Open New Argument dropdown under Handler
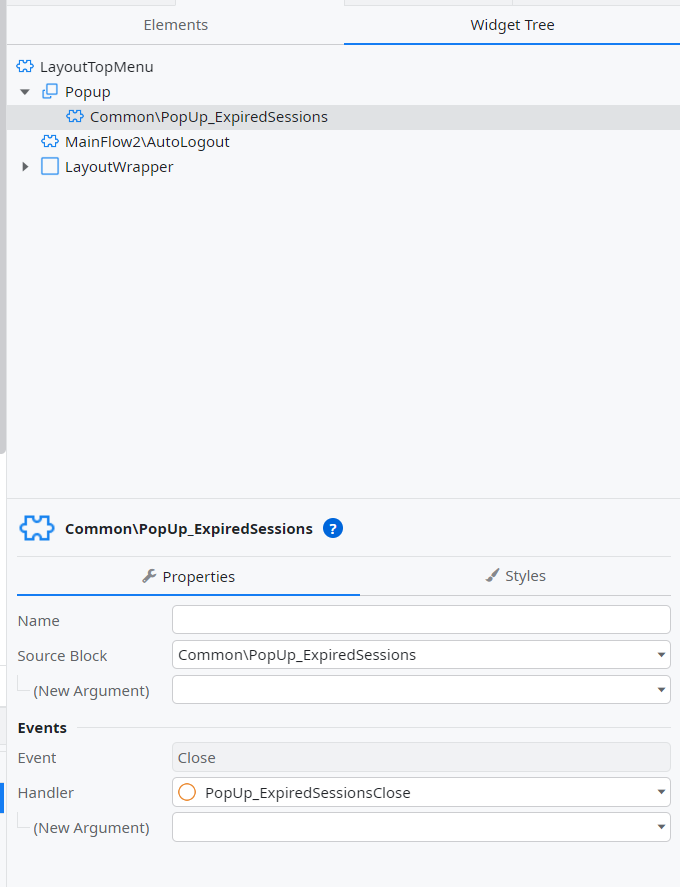The width and height of the screenshot is (680, 887). pyautogui.click(x=421, y=827)
